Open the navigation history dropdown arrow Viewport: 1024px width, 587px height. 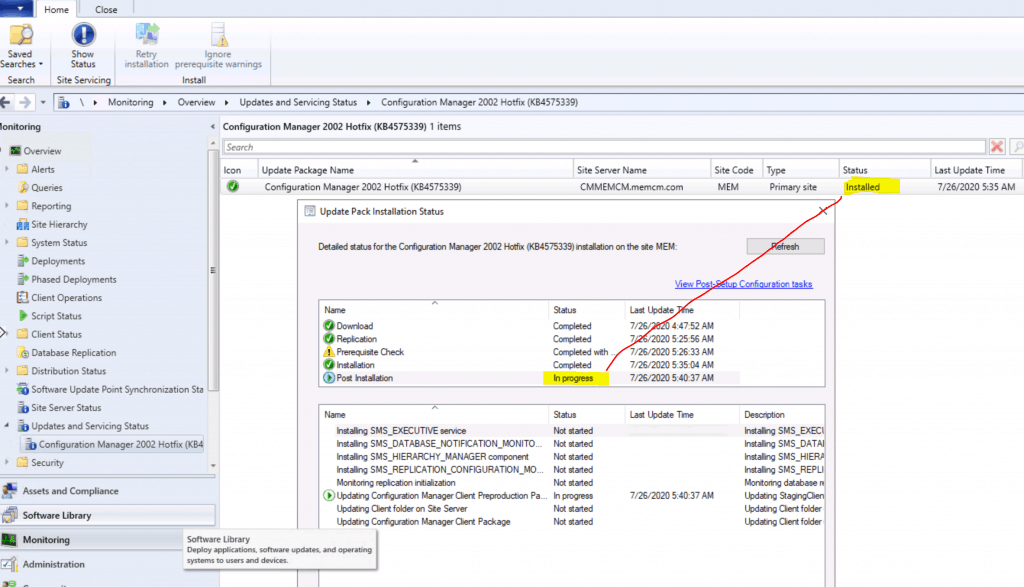43,103
